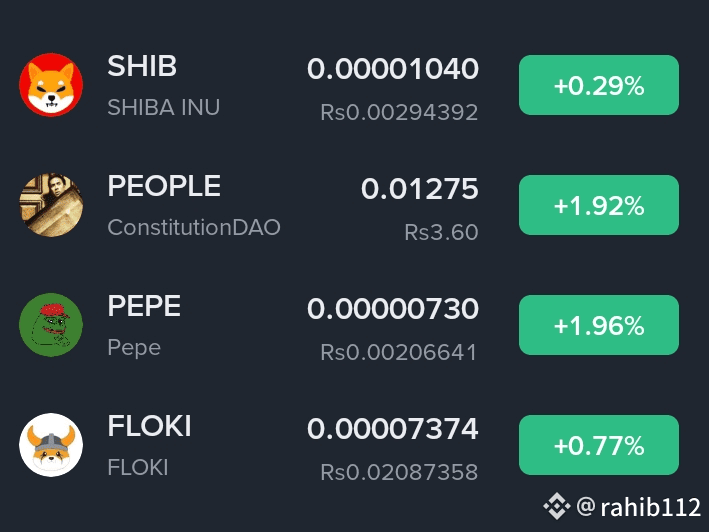Screen dimensions: 709x532
Task: Select the PEPE price 0.00000730
Action: tap(392, 309)
